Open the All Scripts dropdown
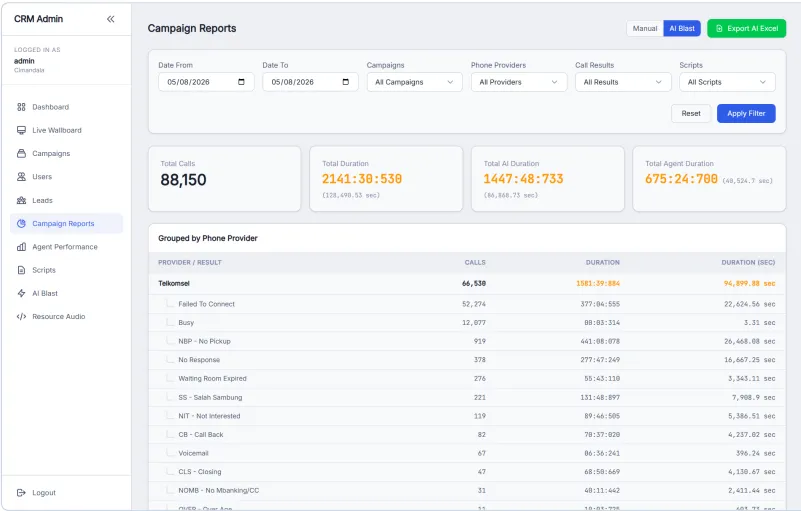Image resolution: width=801 pixels, height=511 pixels. coord(727,82)
